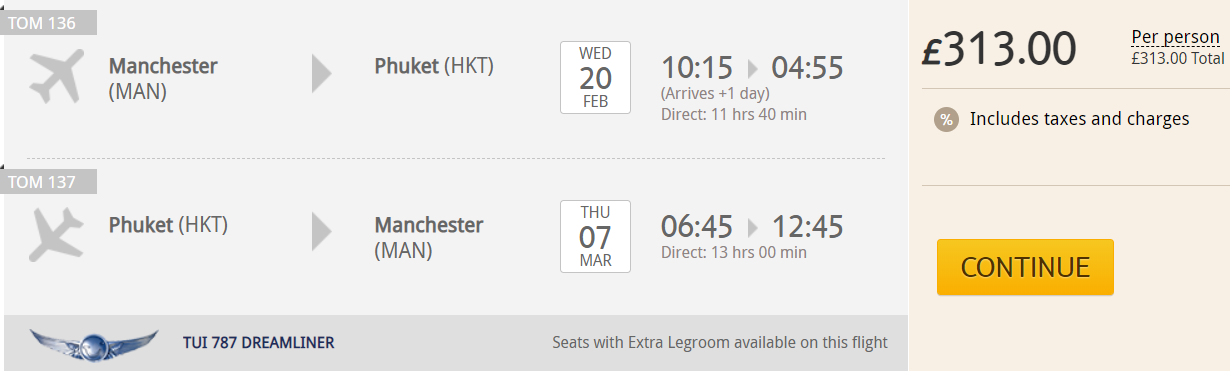Select the TOM 137 flight tag
Viewport: 1230px width, 373px height.
pos(49,182)
